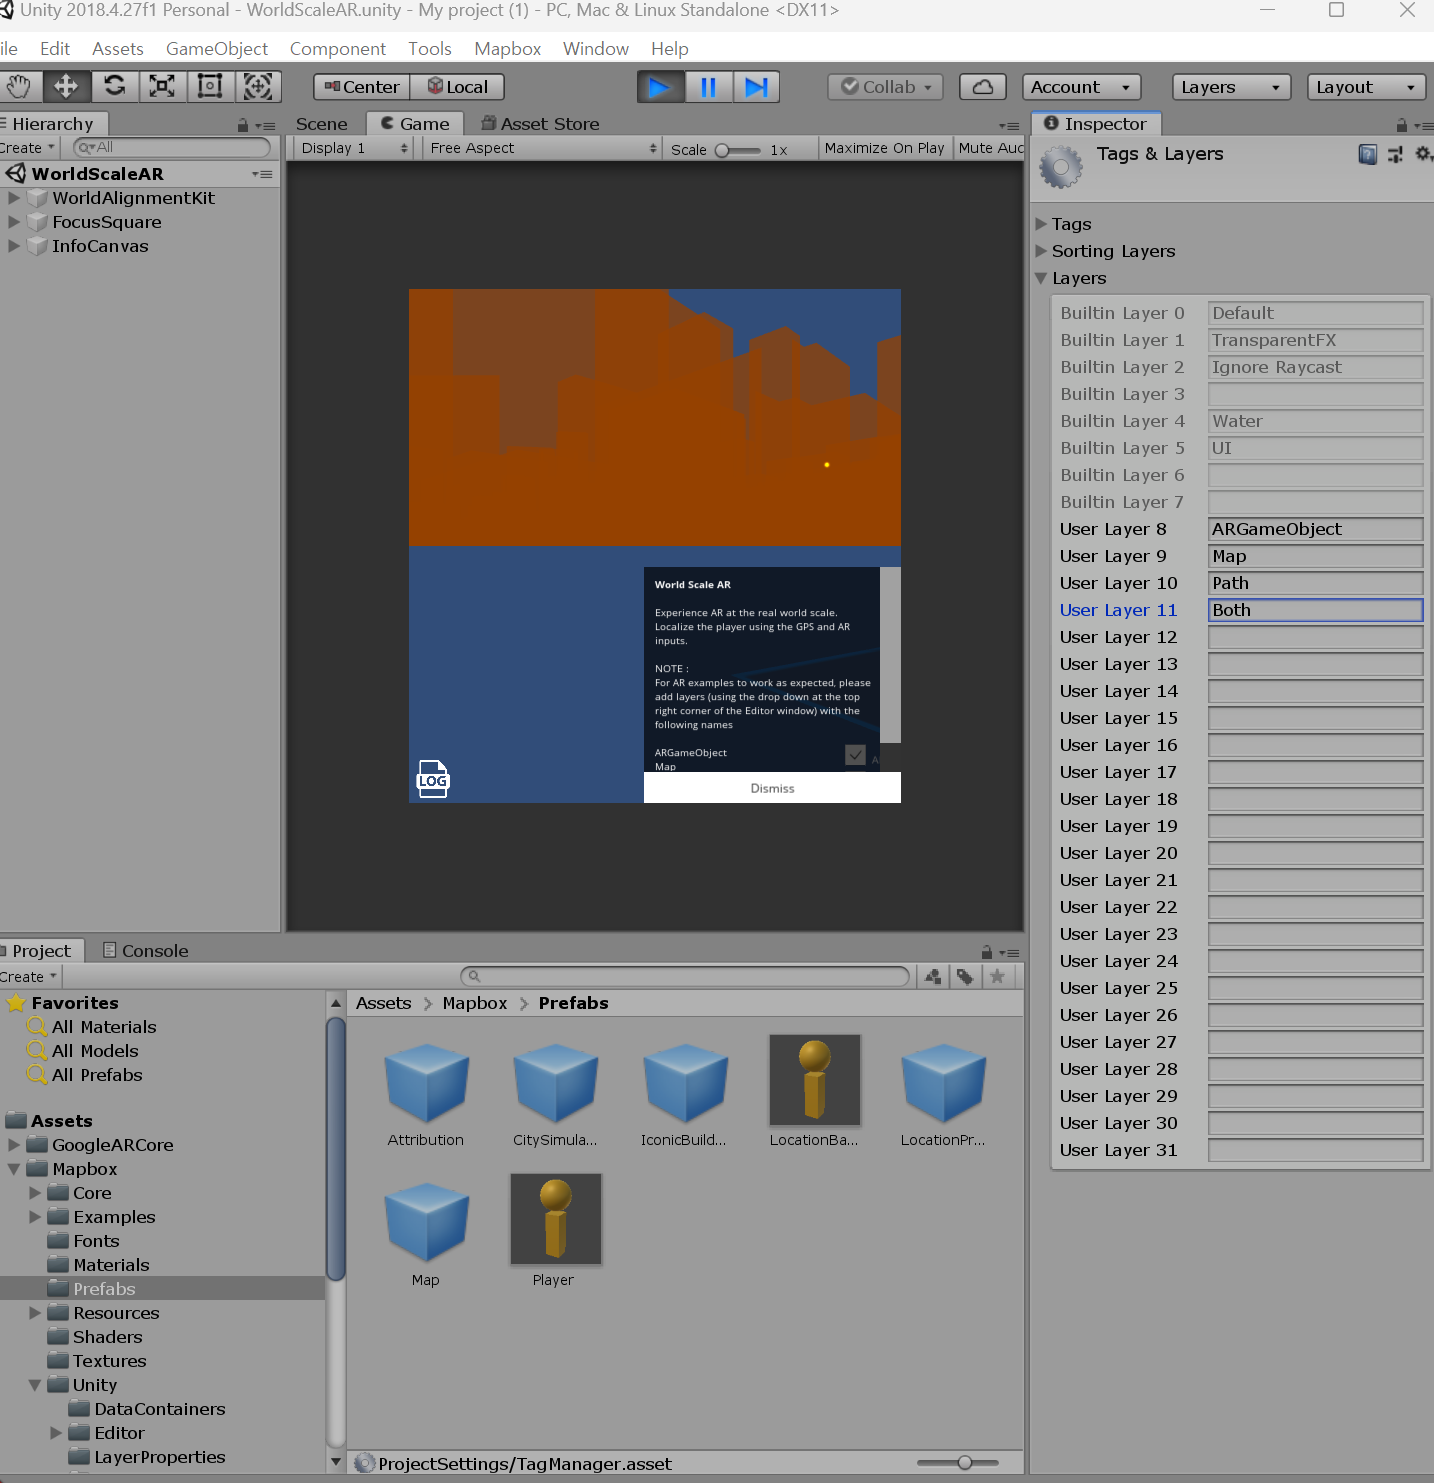Open the Layout dropdown
The image size is (1434, 1483).
click(1366, 87)
